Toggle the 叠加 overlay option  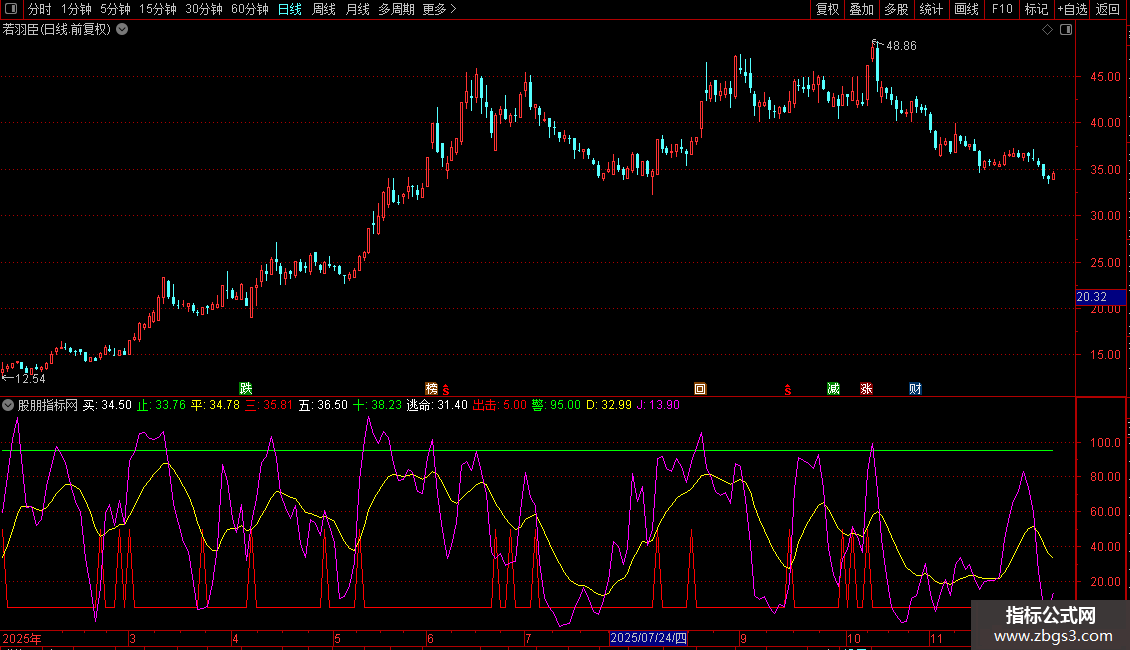861,9
